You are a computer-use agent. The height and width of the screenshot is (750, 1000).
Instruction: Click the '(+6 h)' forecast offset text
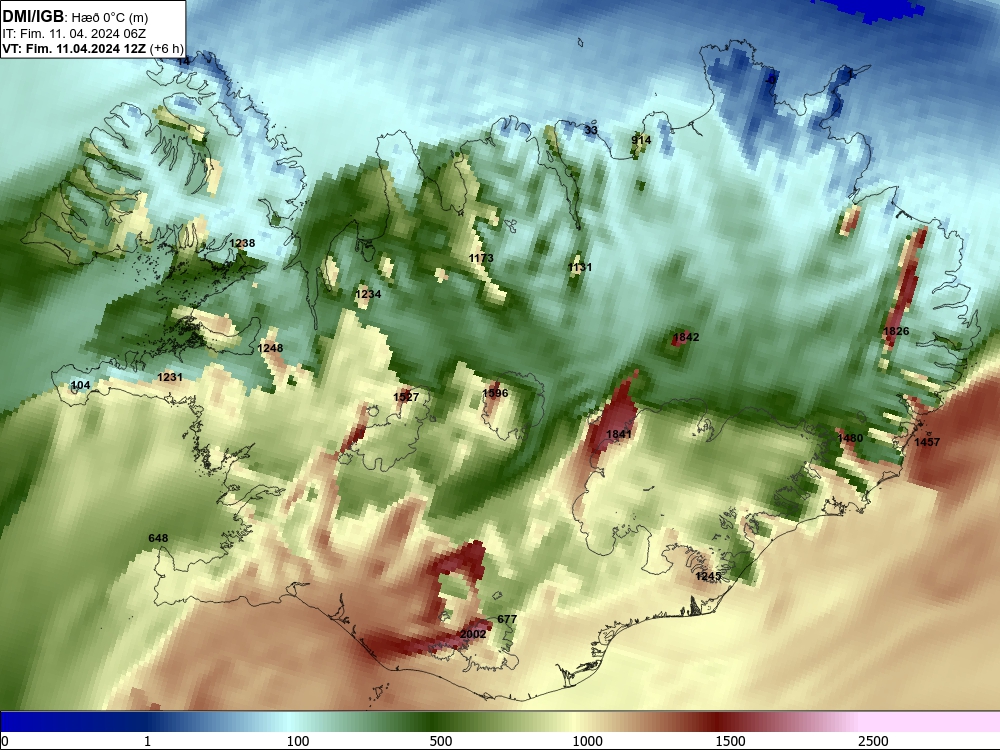[166, 49]
